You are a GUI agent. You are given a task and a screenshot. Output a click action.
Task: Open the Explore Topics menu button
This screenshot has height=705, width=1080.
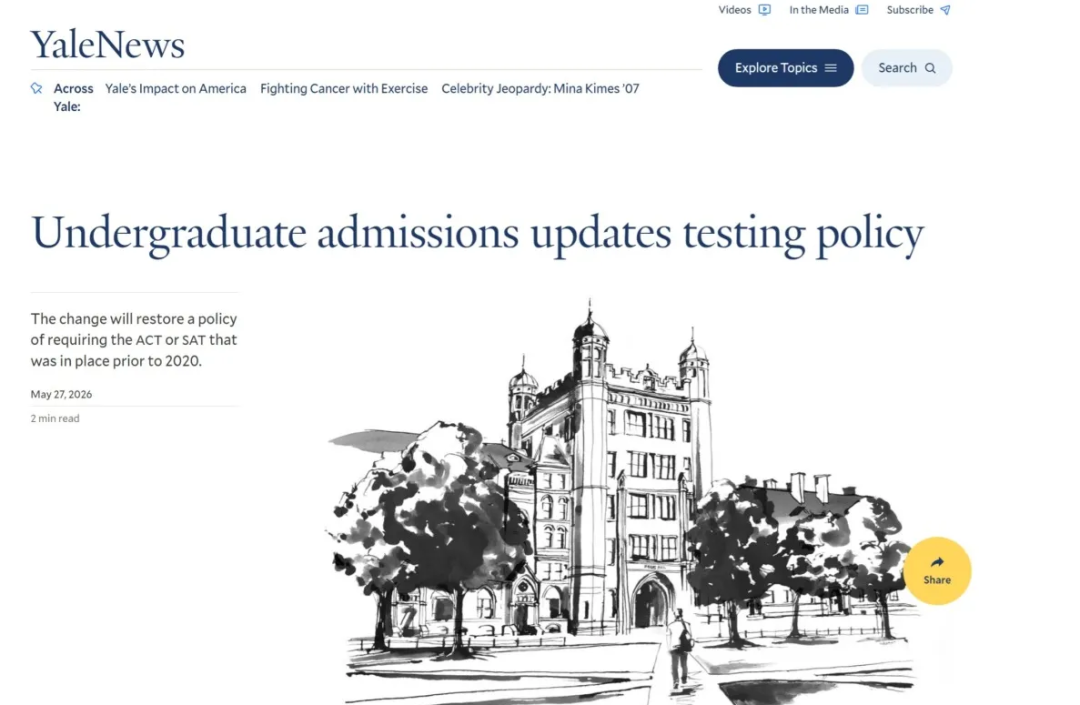click(x=785, y=67)
